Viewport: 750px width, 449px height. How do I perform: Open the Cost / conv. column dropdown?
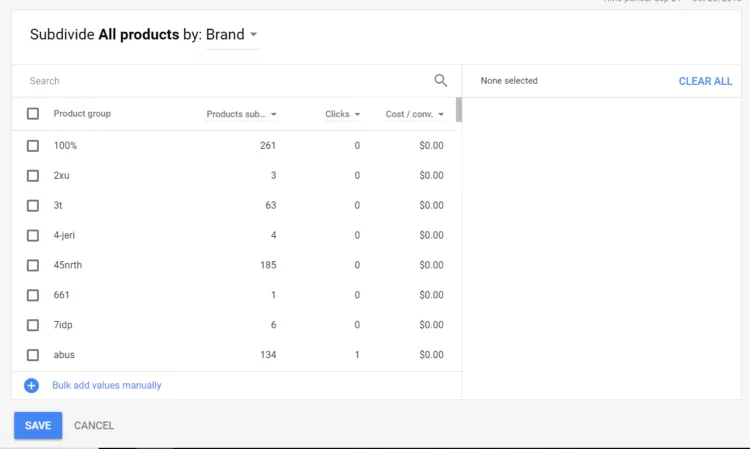tap(415, 114)
